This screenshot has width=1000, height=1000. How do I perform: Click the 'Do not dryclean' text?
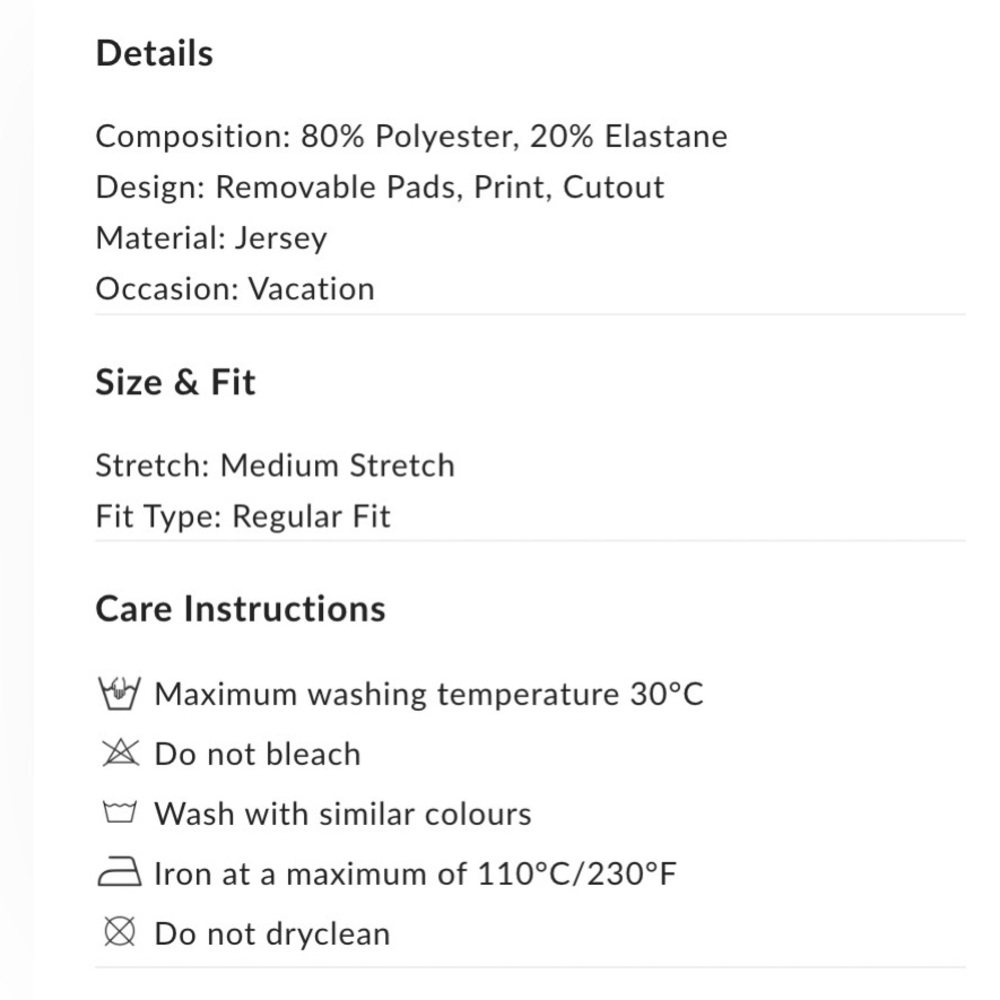coord(272,934)
